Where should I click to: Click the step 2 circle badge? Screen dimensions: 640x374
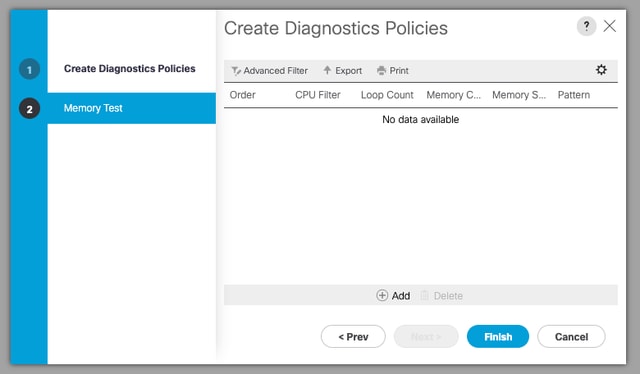point(29,109)
